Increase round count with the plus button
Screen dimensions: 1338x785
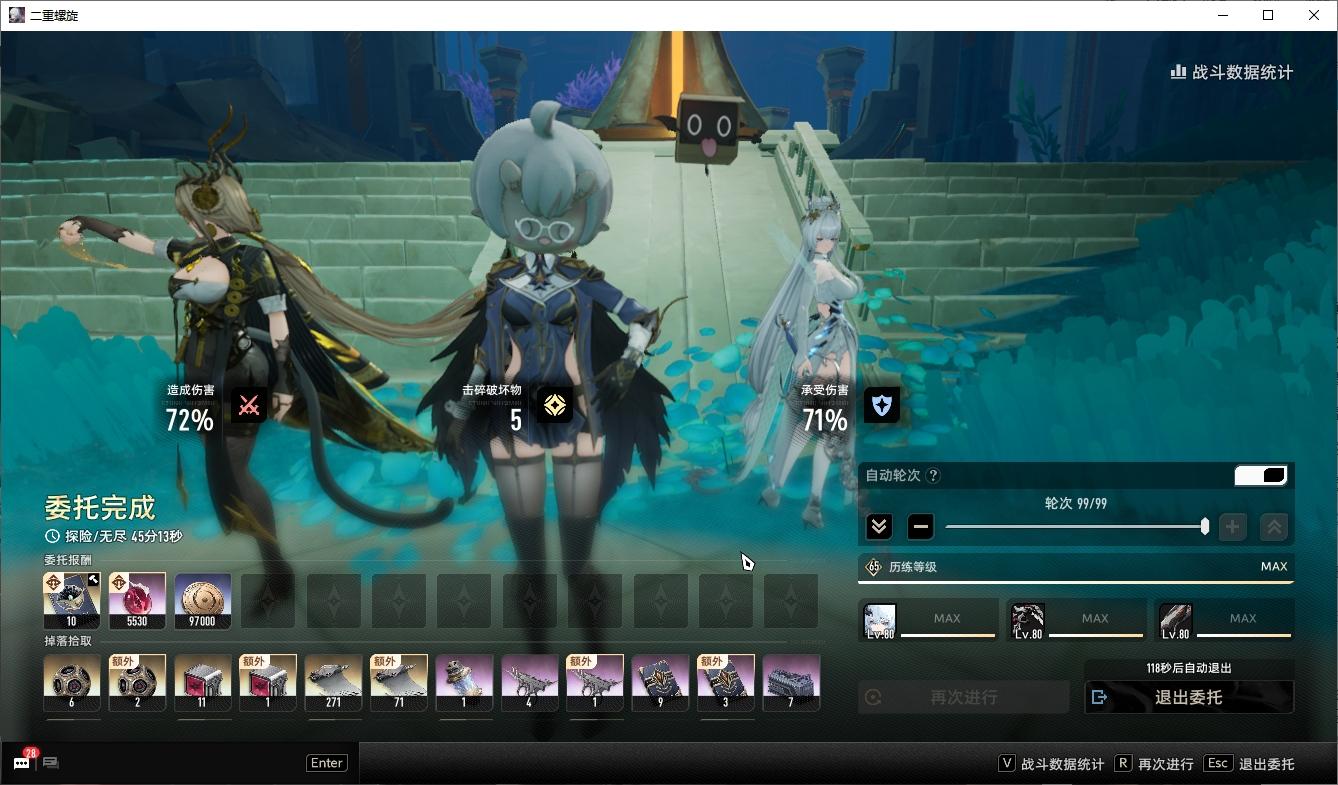[1232, 526]
